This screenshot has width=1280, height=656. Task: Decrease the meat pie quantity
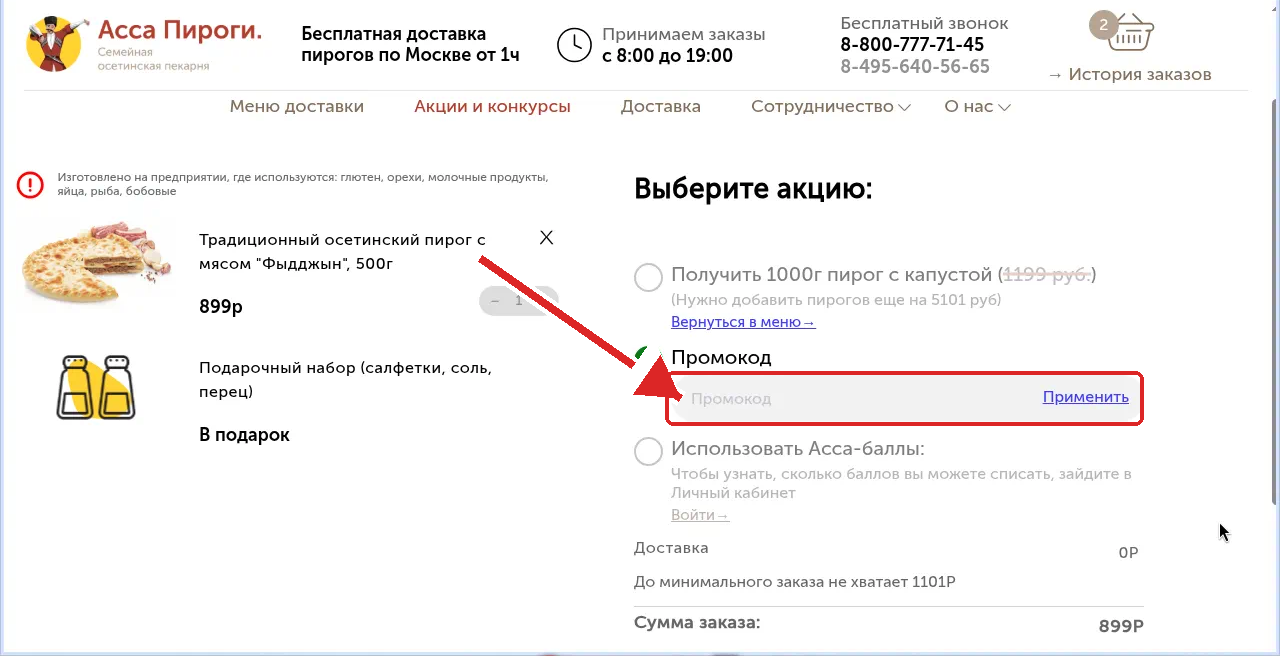coord(495,301)
